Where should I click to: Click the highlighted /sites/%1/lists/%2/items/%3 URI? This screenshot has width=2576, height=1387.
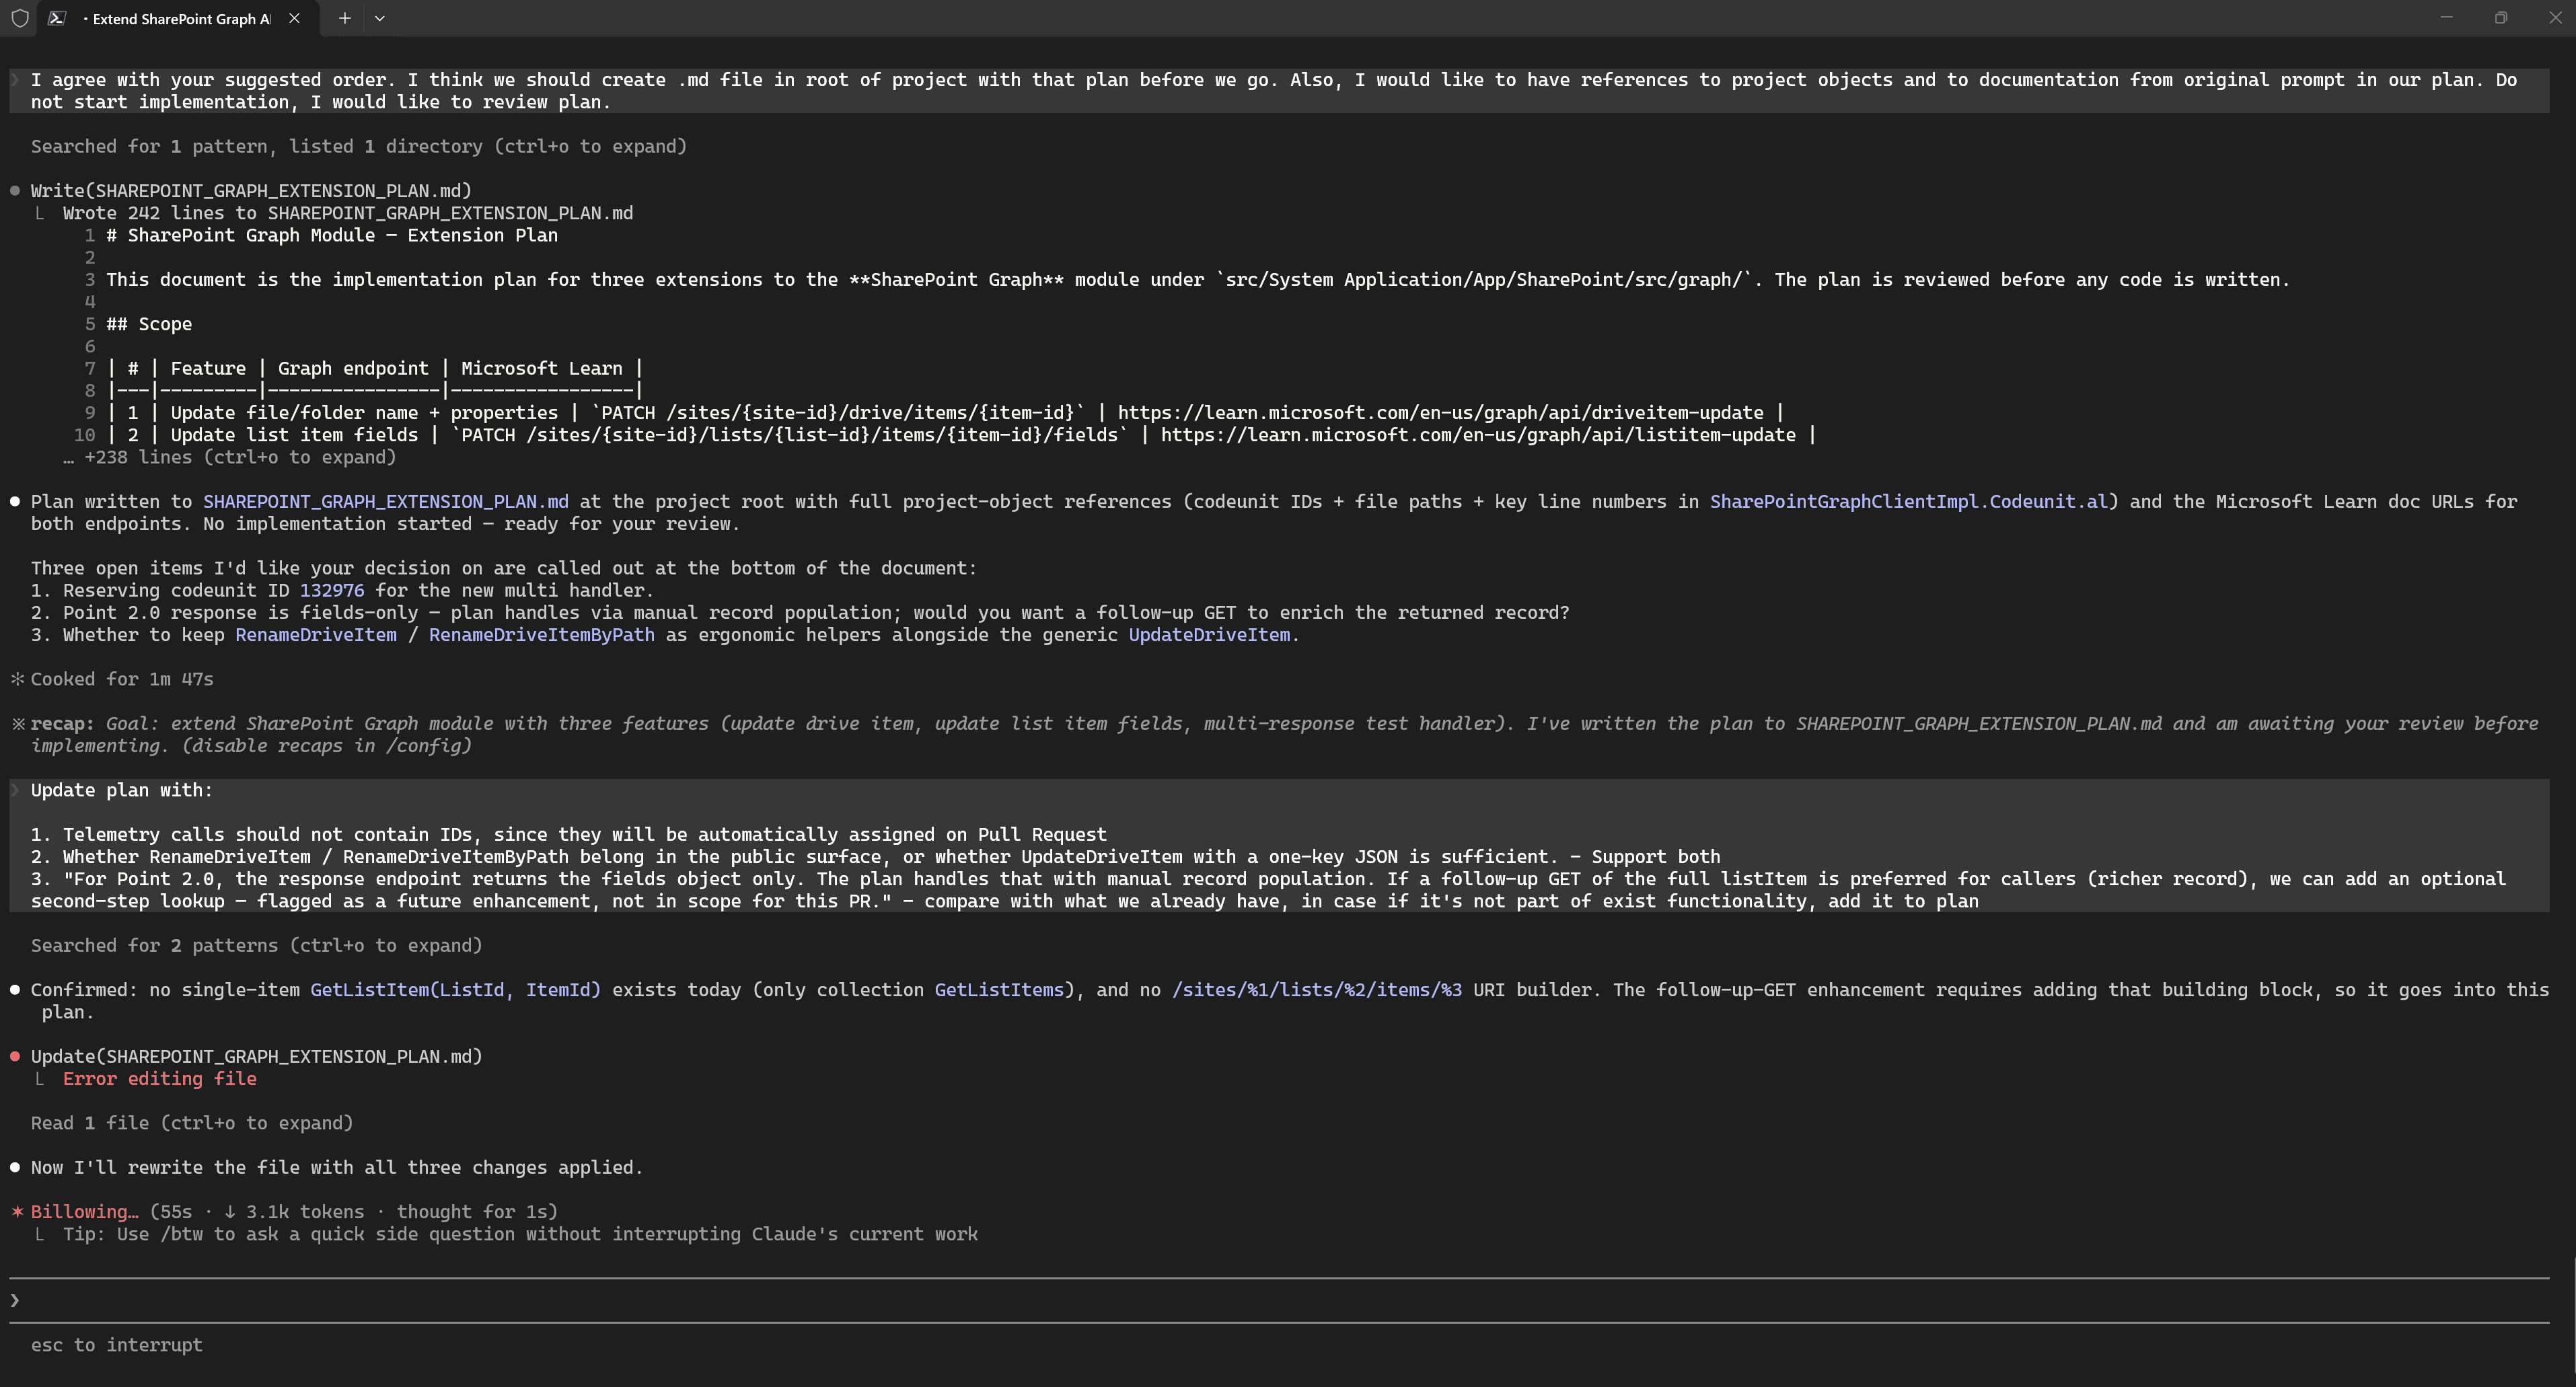click(1317, 990)
